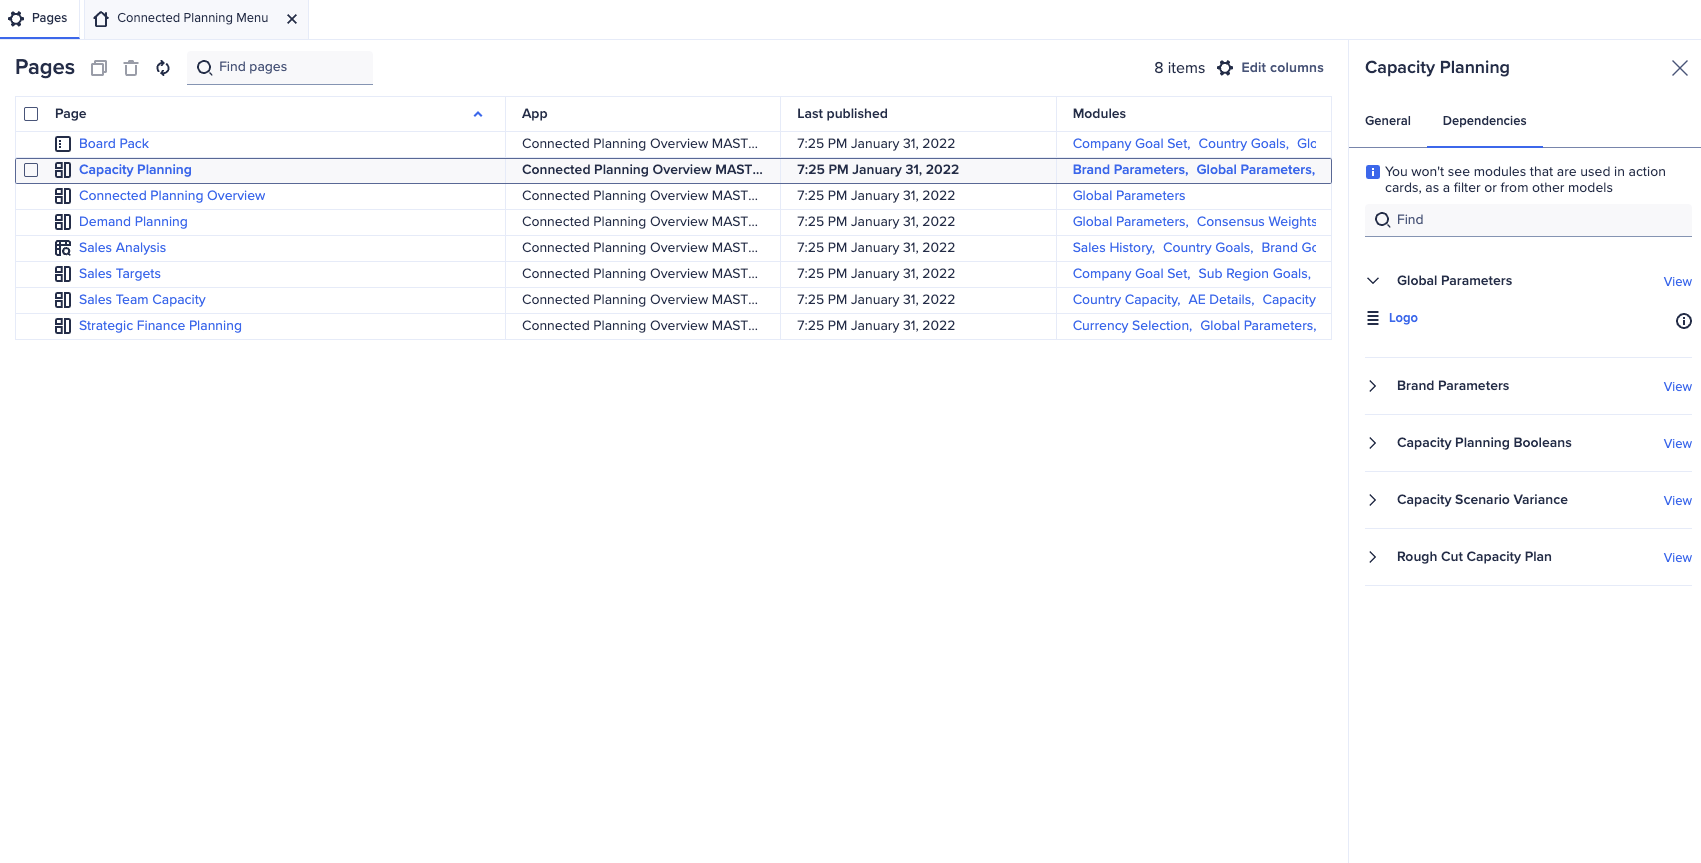The height and width of the screenshot is (863, 1701).
Task: Collapse the Global Parameters section
Action: click(1373, 281)
